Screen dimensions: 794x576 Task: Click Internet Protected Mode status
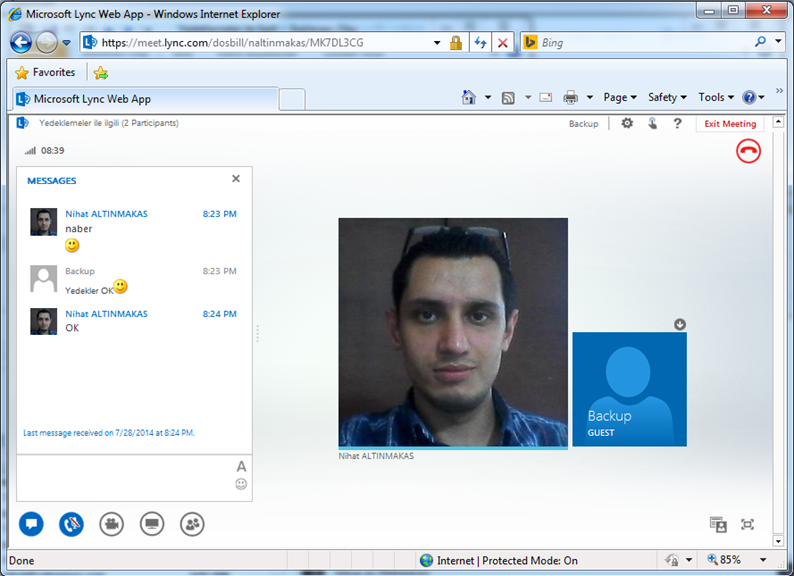pyautogui.click(x=499, y=560)
